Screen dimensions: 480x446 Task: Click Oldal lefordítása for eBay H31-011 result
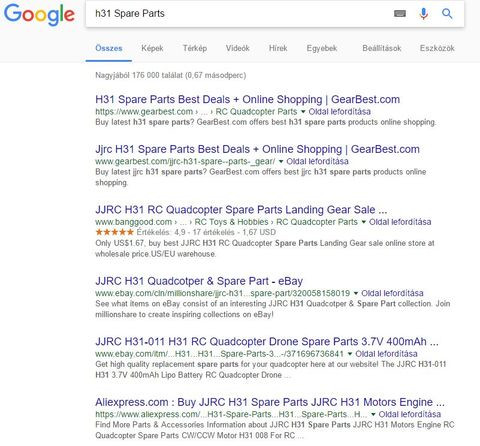pos(386,354)
